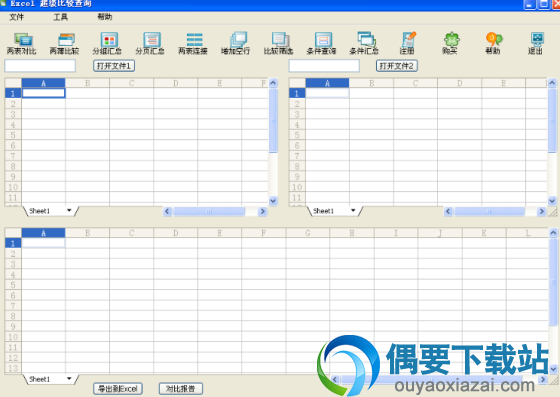Select the 两簿比较 toolbar icon

point(65,44)
